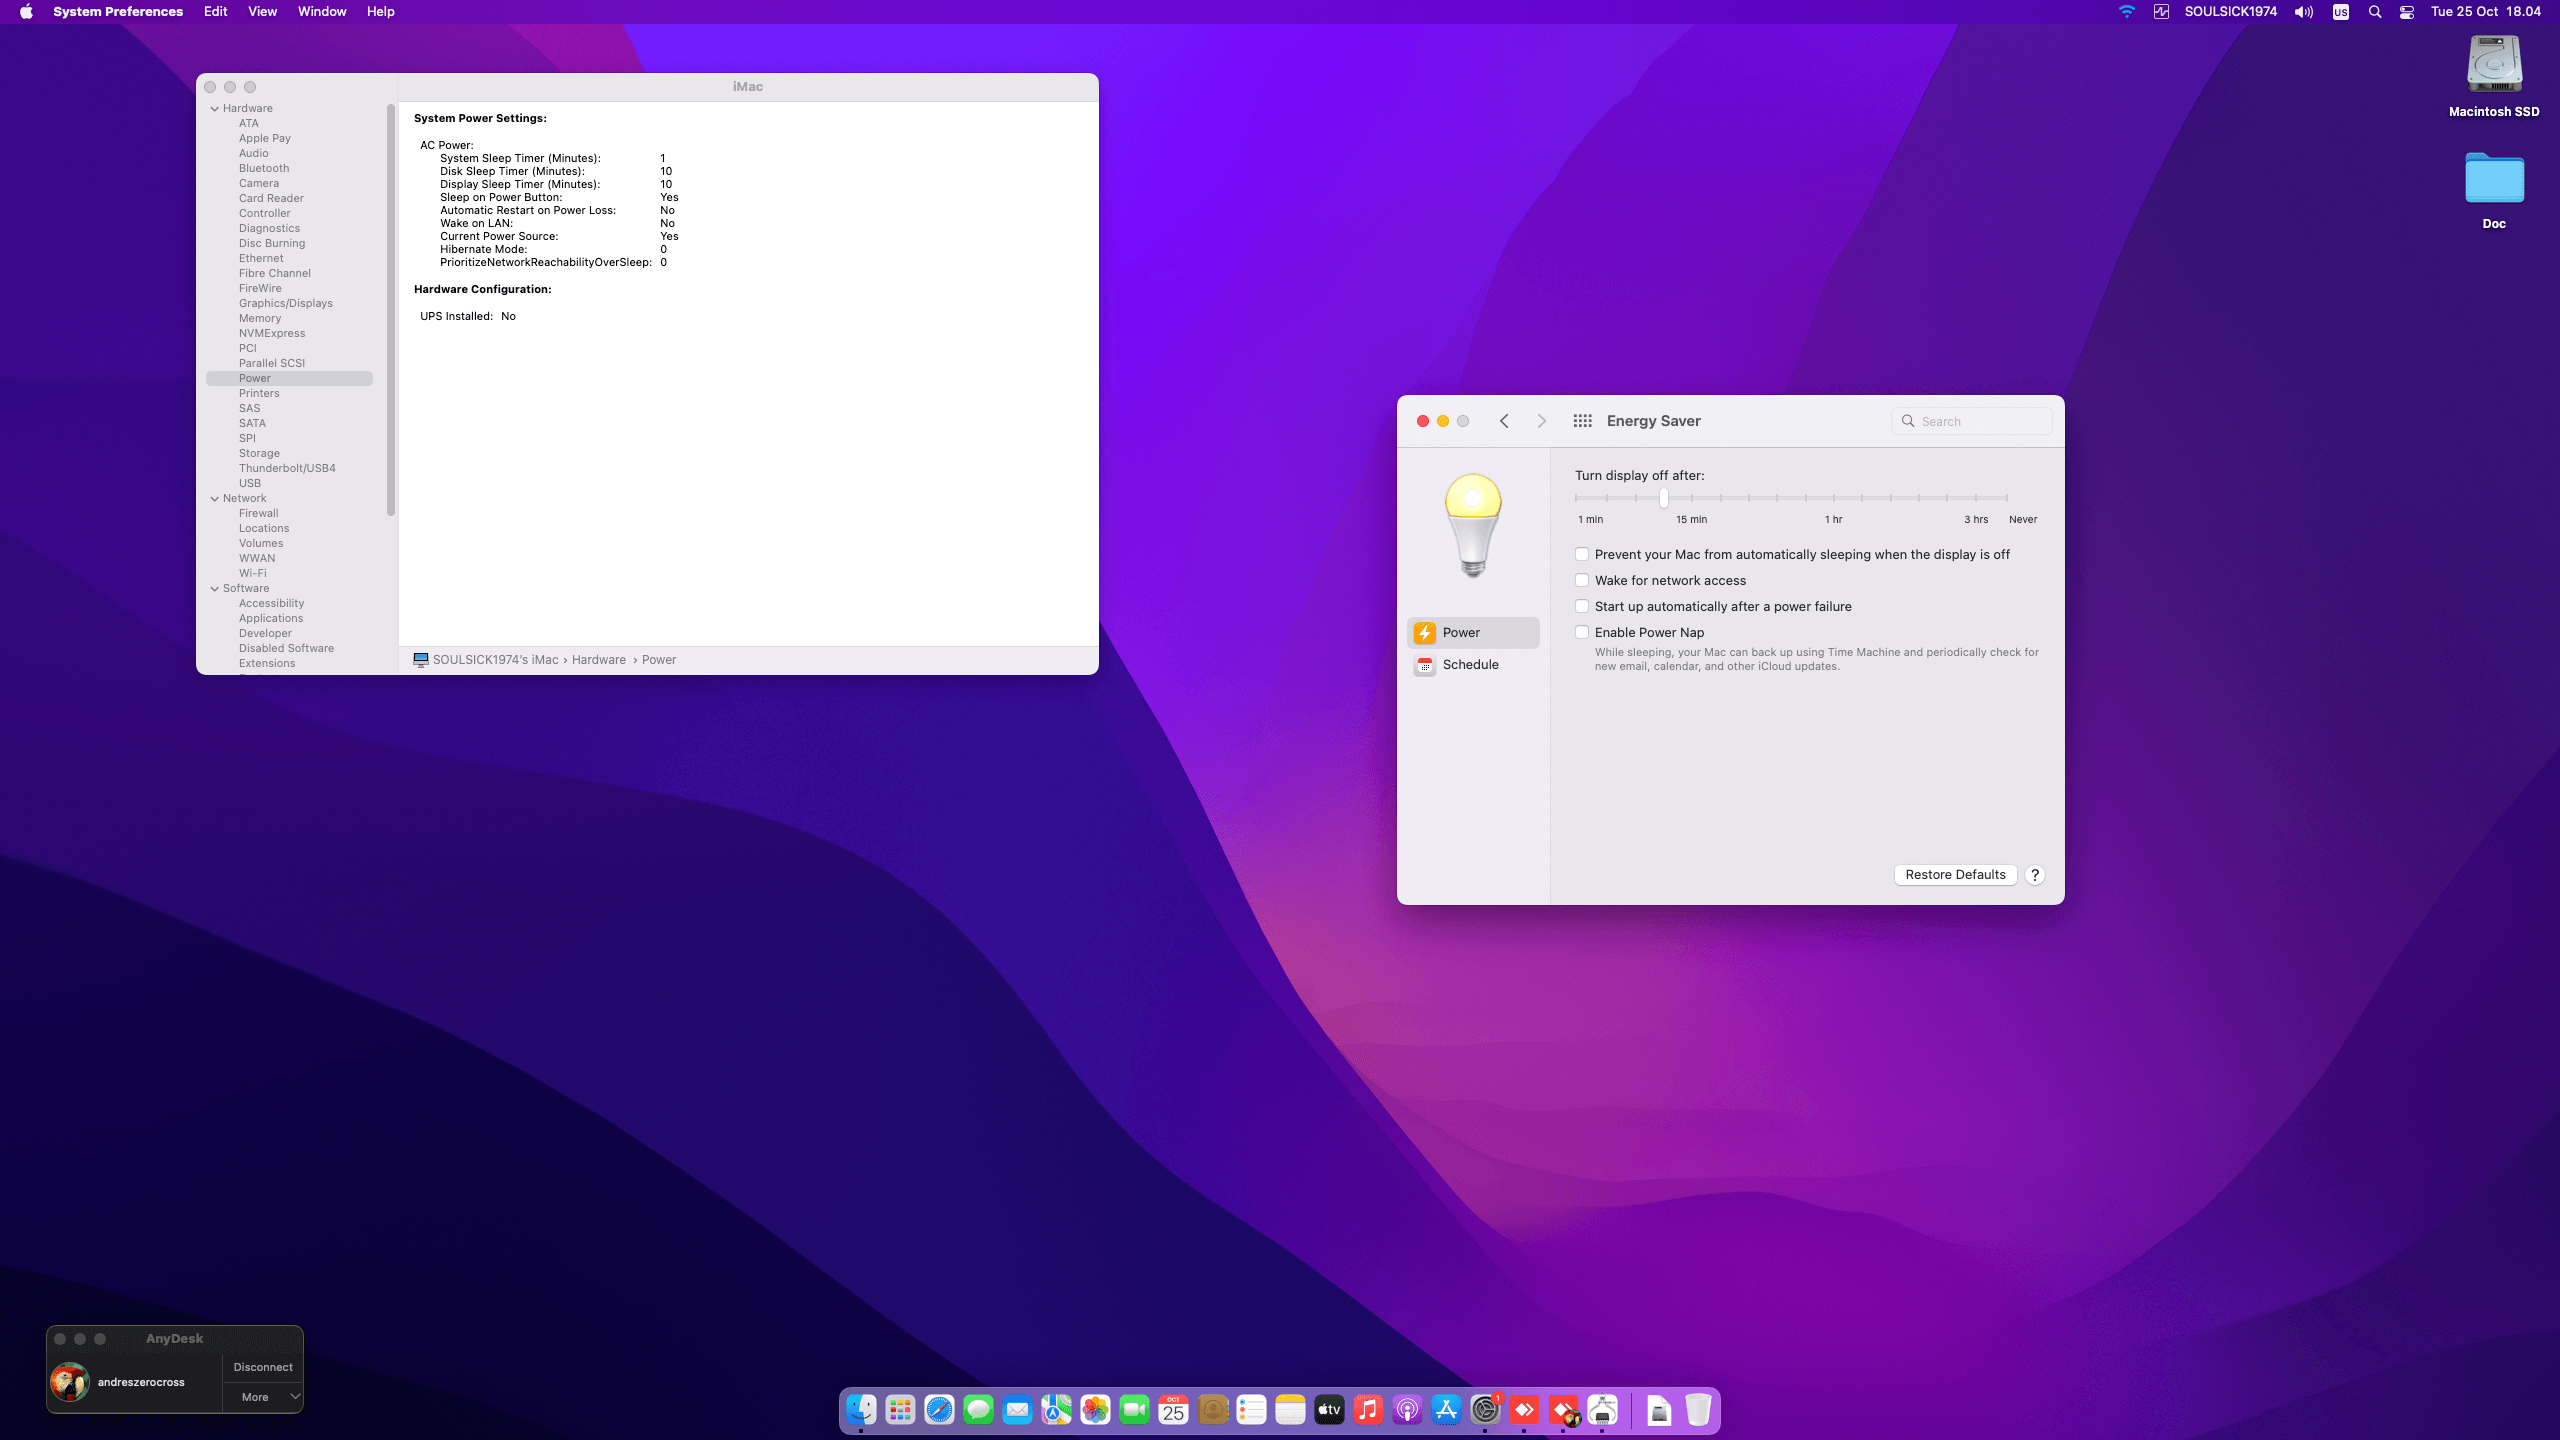Open Energy Saver help with question mark

(x=2034, y=875)
